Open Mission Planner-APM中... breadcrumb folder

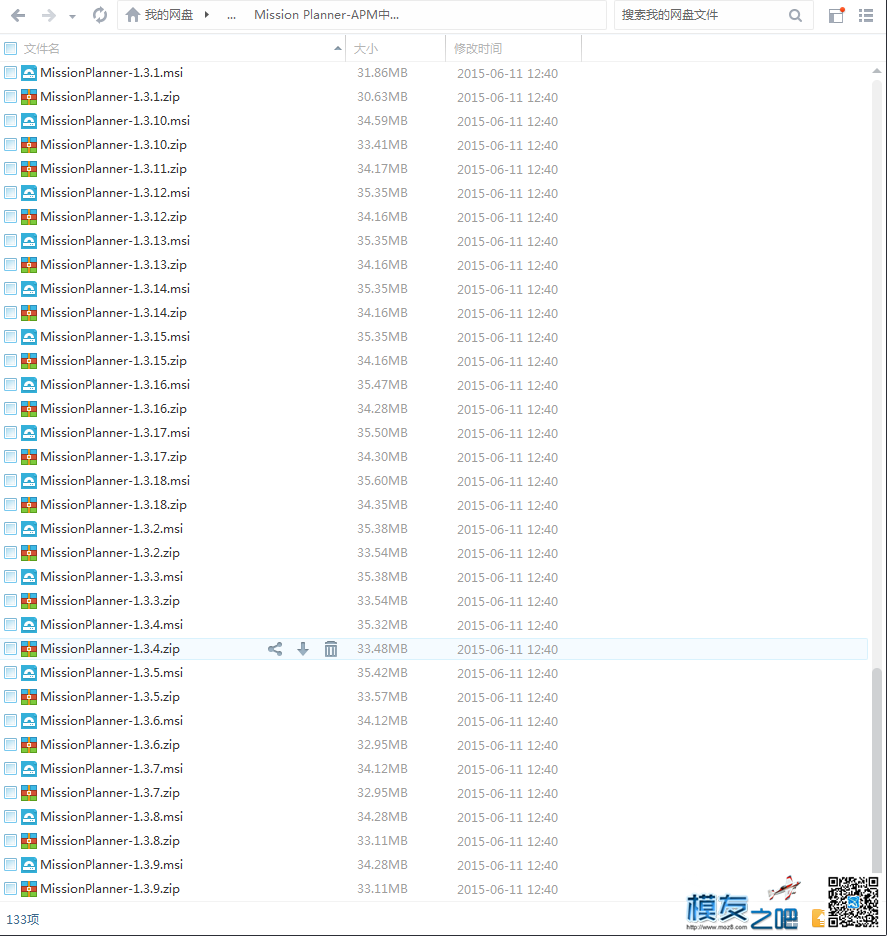(327, 14)
